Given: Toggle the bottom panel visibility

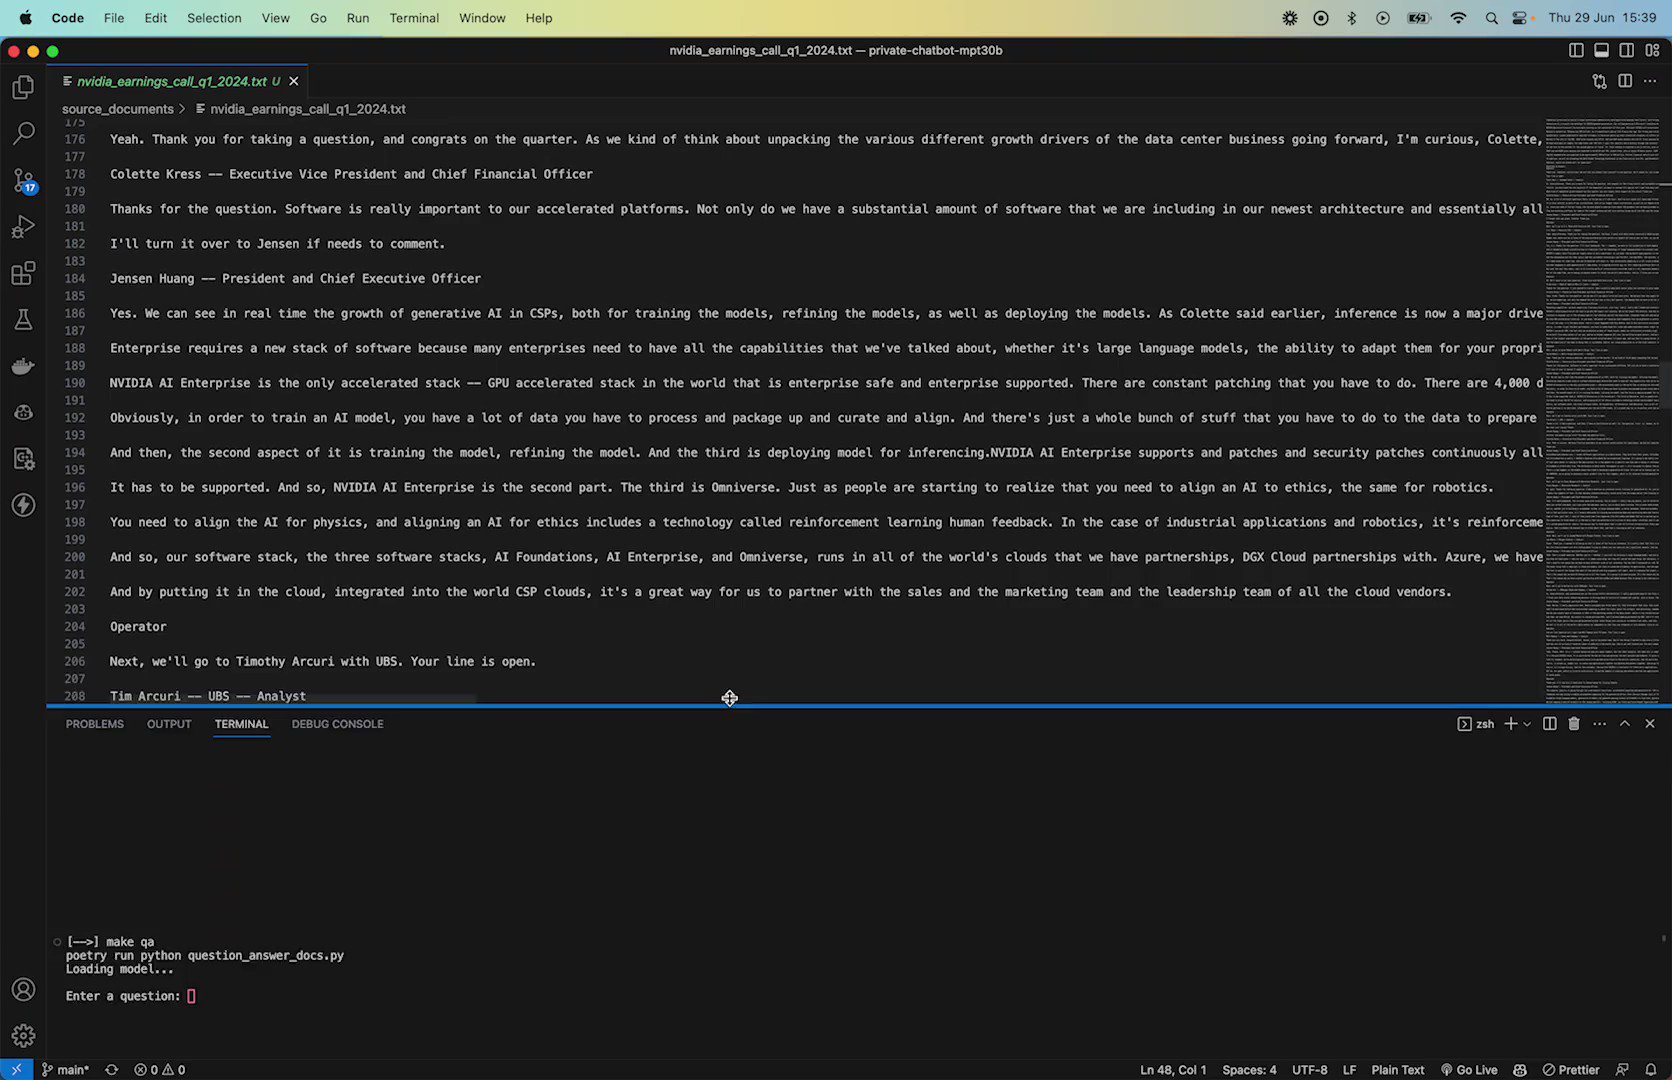Looking at the screenshot, I should [1602, 50].
